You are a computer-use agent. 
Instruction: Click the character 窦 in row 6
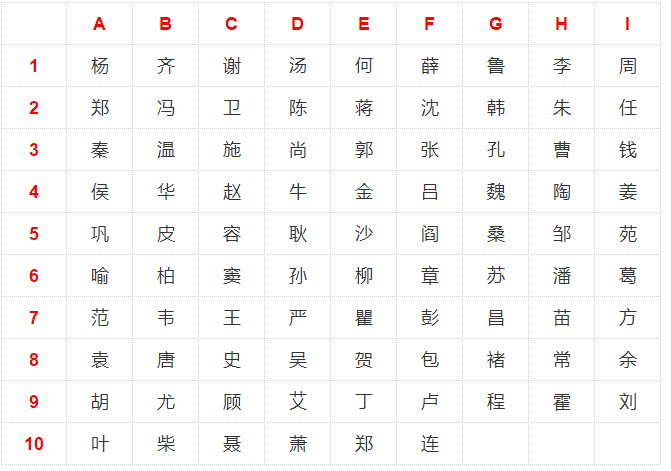click(x=232, y=275)
